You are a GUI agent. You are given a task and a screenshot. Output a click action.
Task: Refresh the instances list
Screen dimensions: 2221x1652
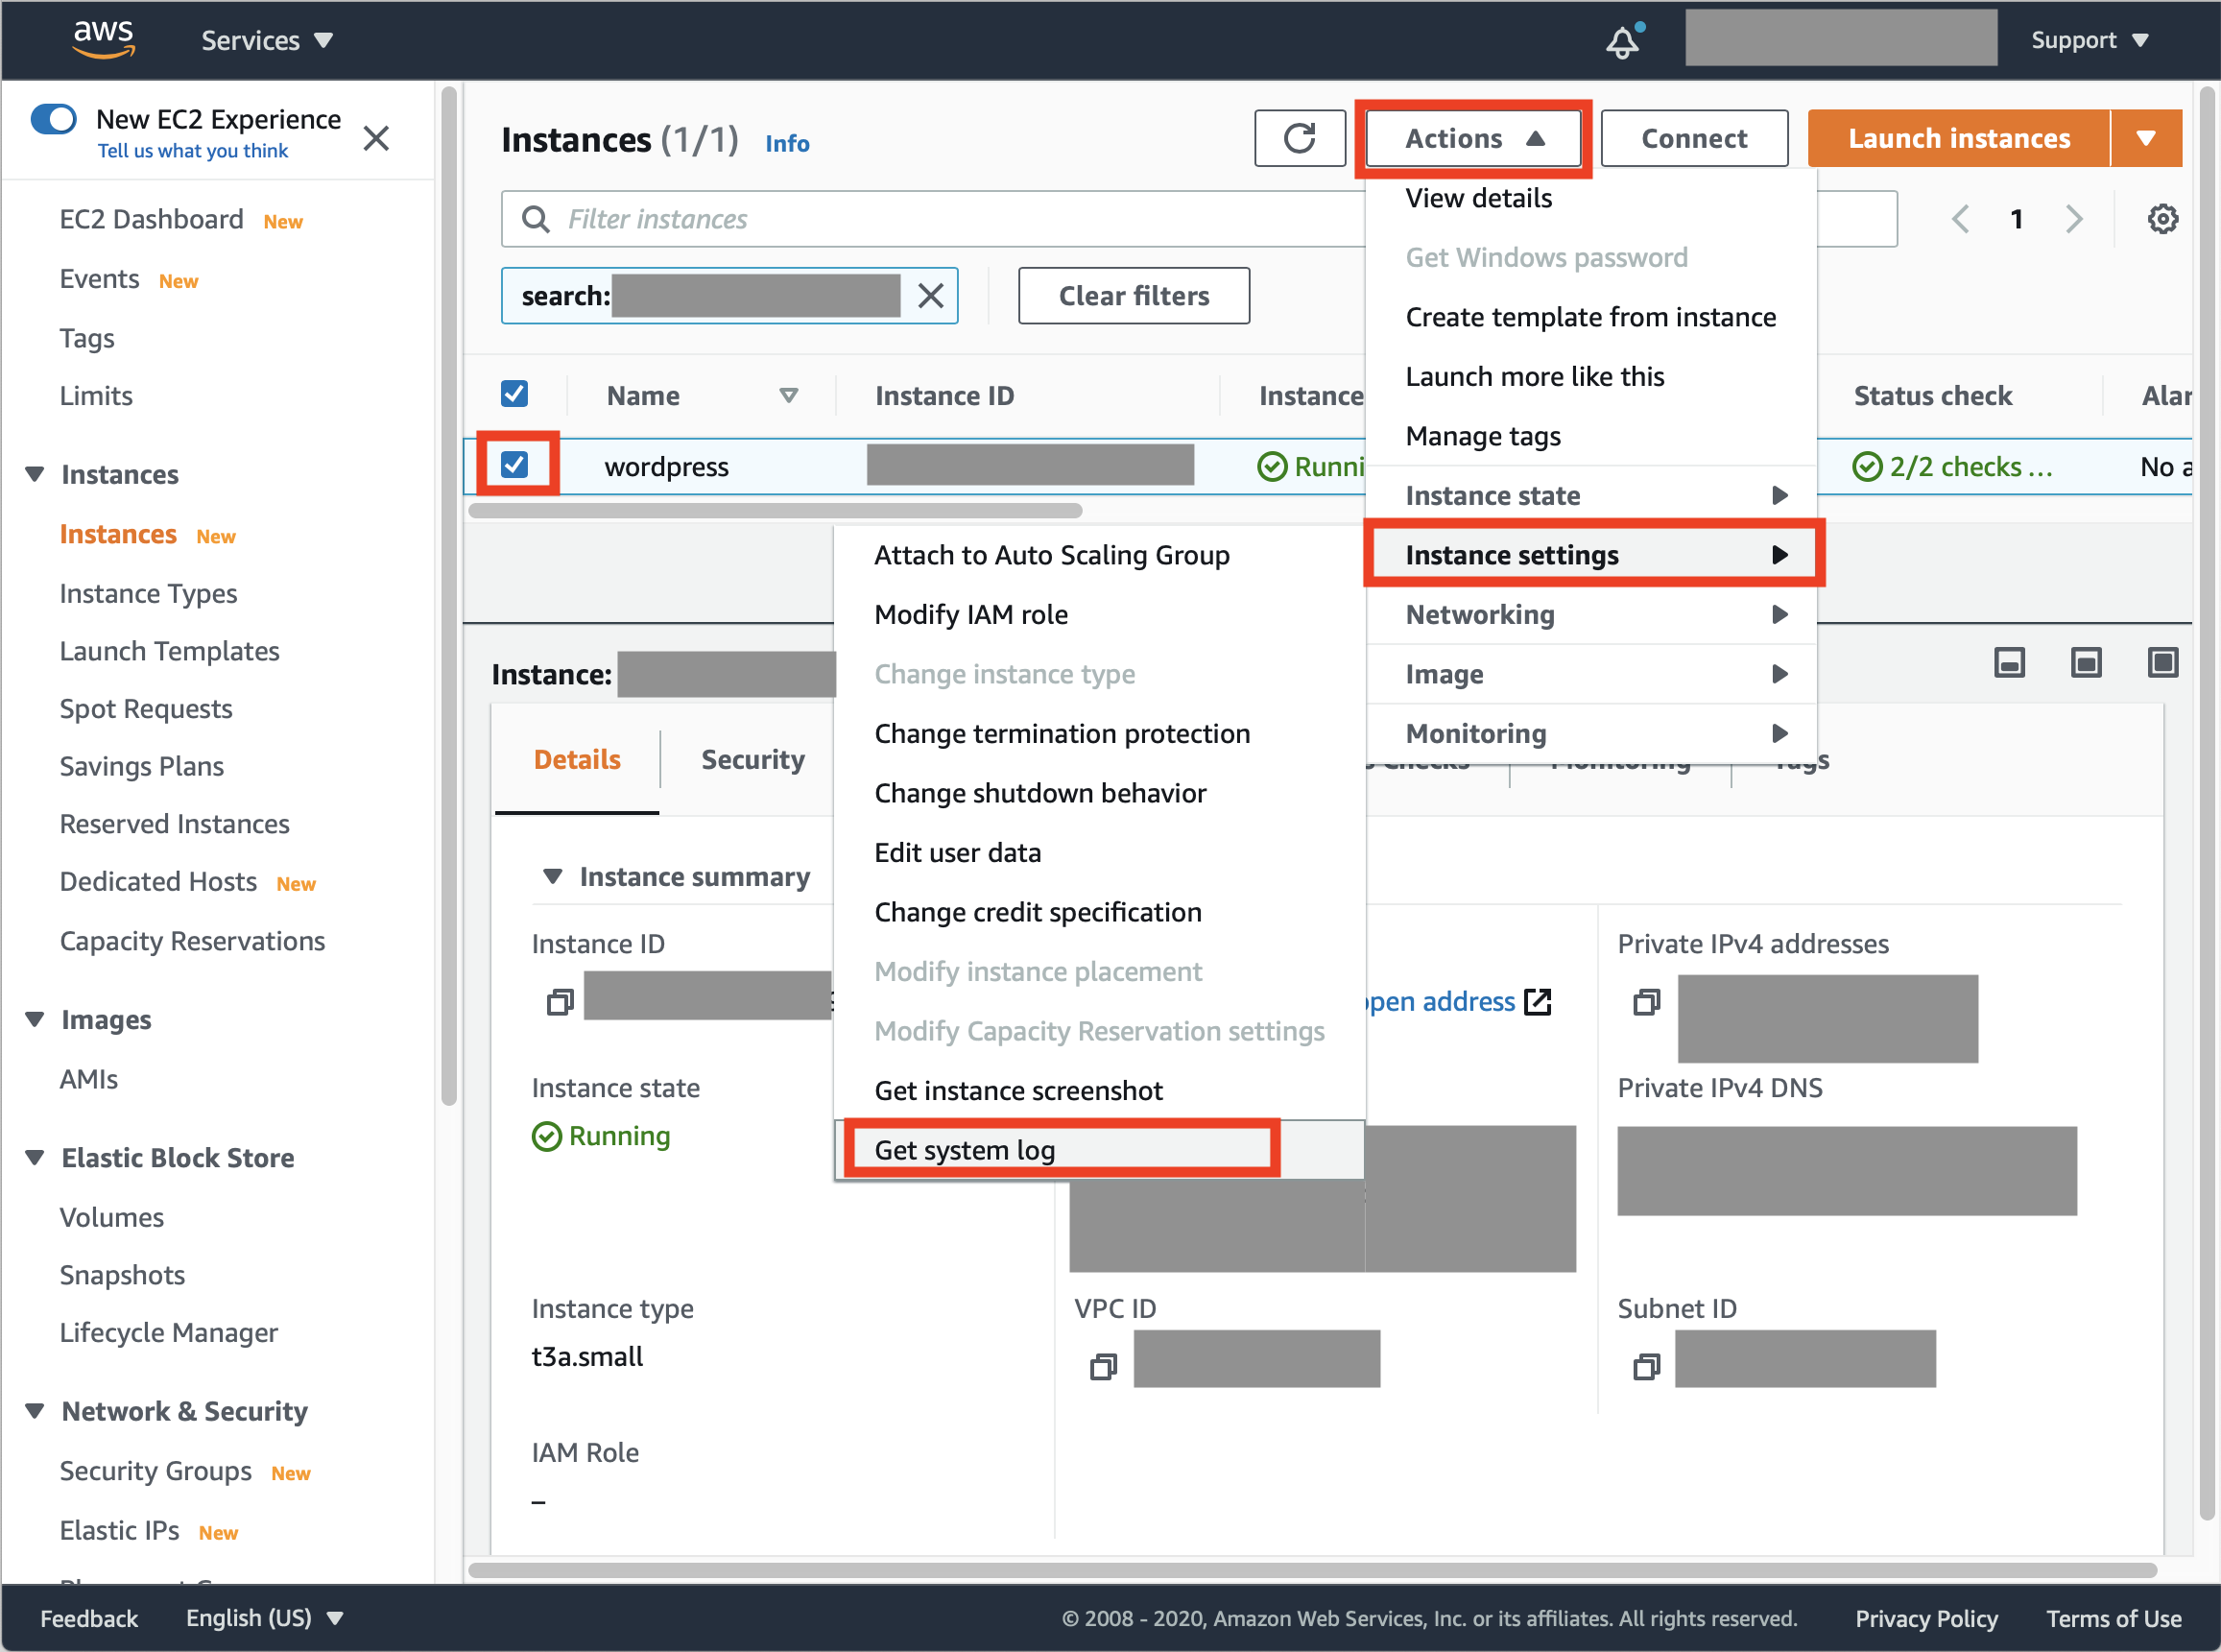(1299, 138)
